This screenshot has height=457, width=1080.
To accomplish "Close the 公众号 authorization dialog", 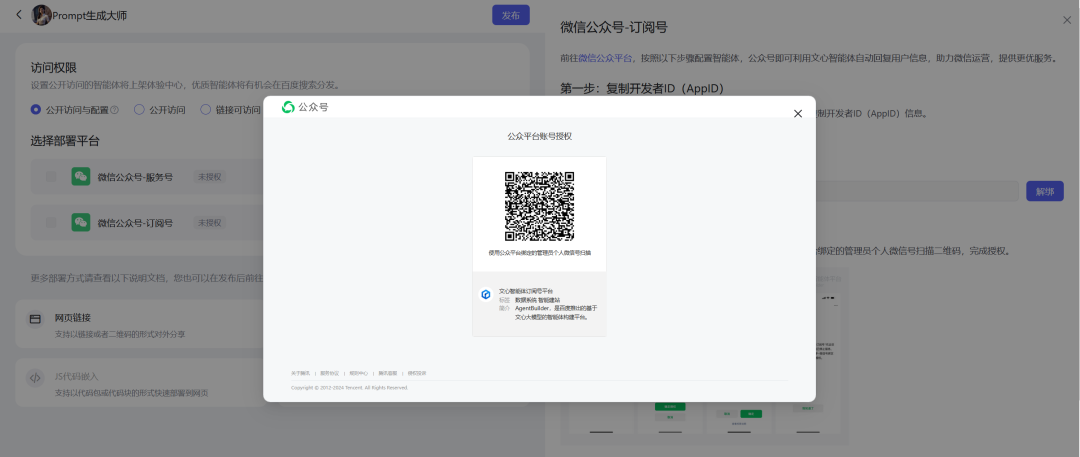I will (x=798, y=114).
